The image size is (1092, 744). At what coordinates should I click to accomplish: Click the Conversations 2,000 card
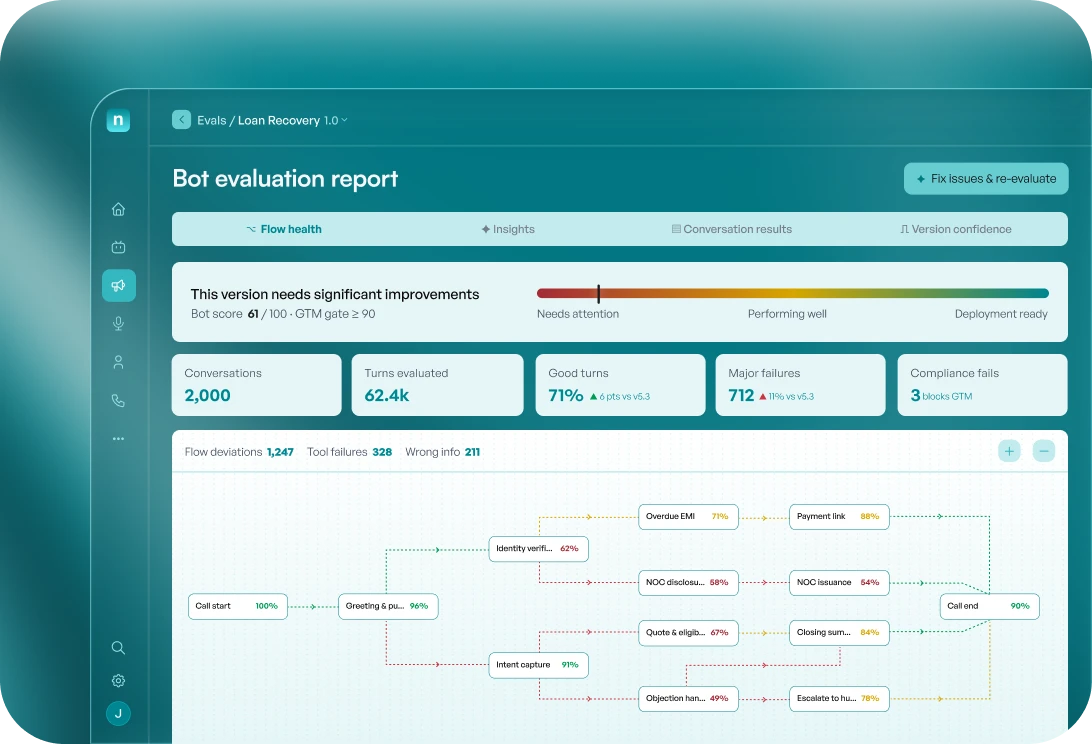coord(257,385)
